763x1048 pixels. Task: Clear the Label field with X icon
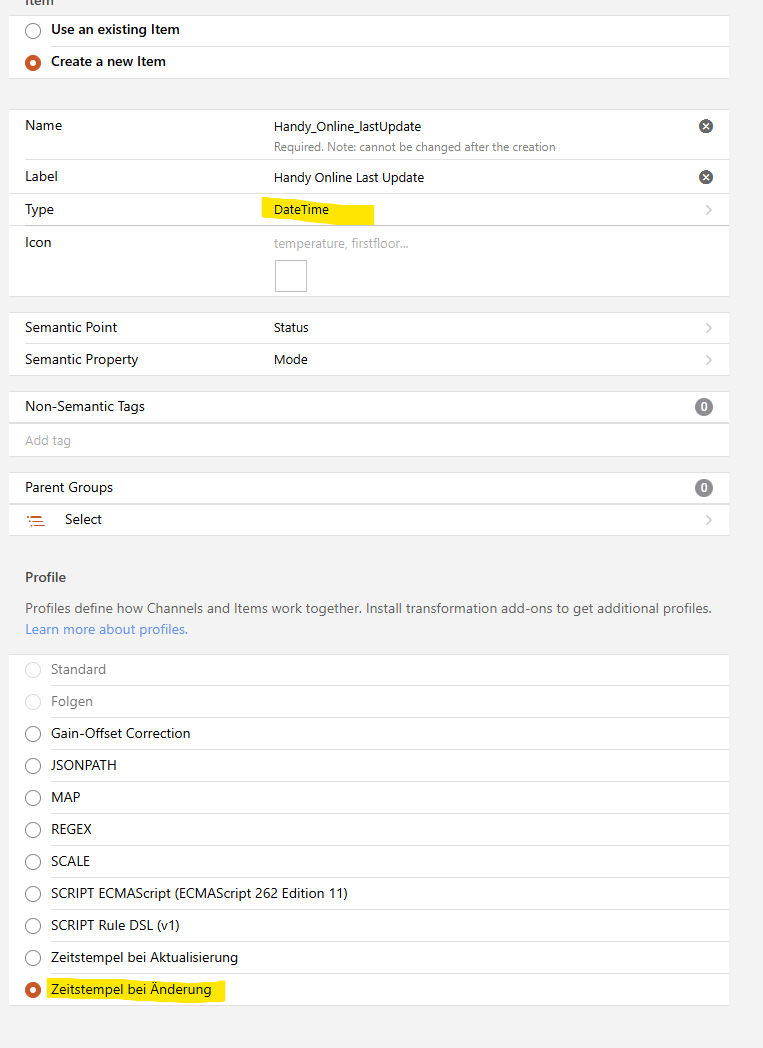pos(705,177)
